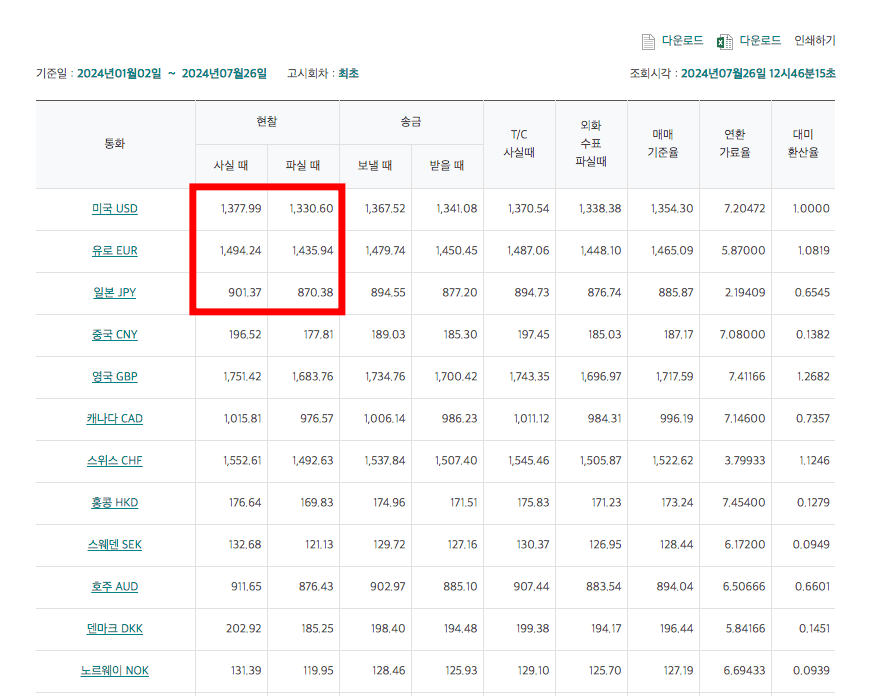Select EUR conversion rate 1.0819
The width and height of the screenshot is (869, 696).
click(x=814, y=251)
